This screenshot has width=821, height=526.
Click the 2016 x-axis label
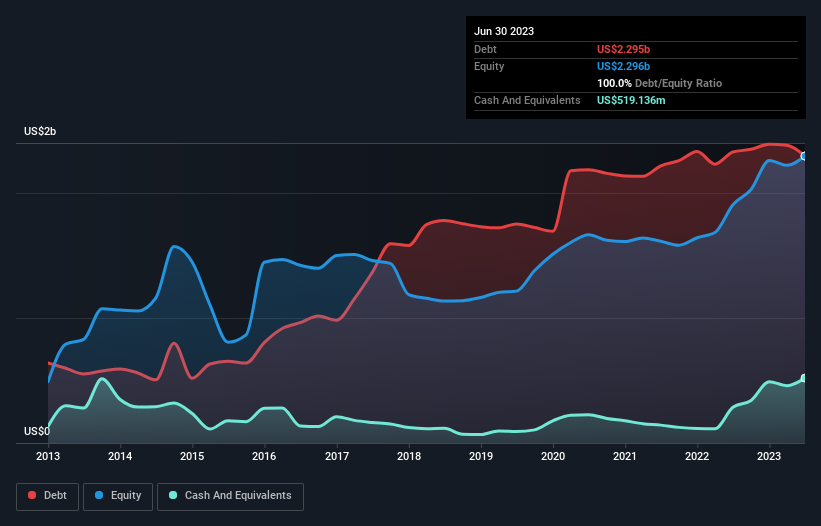[x=264, y=456]
